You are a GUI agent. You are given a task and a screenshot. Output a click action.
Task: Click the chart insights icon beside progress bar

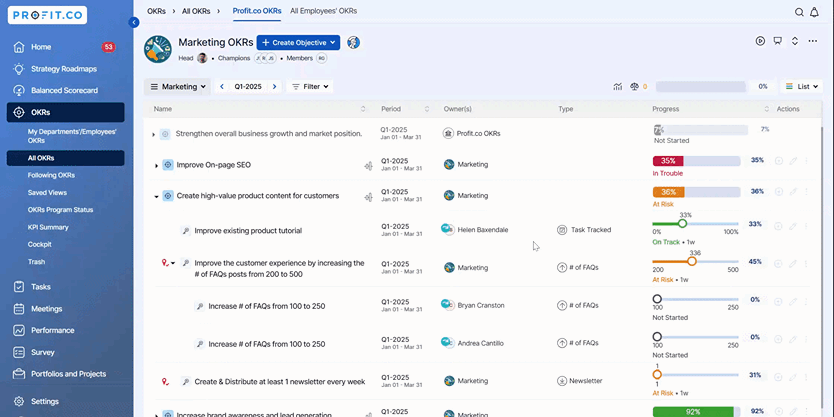tap(617, 87)
